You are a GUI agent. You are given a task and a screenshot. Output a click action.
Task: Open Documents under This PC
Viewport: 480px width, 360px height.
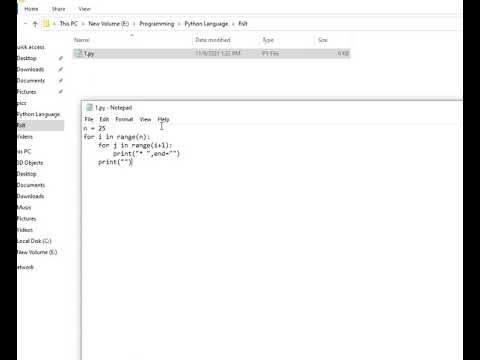(x=31, y=185)
